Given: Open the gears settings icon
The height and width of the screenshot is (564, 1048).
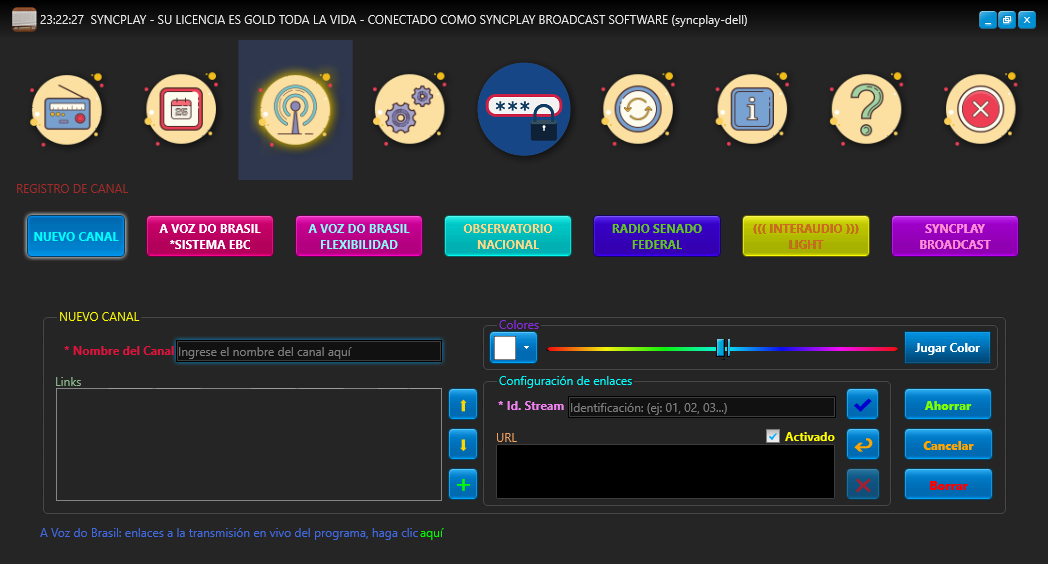Looking at the screenshot, I should [409, 110].
